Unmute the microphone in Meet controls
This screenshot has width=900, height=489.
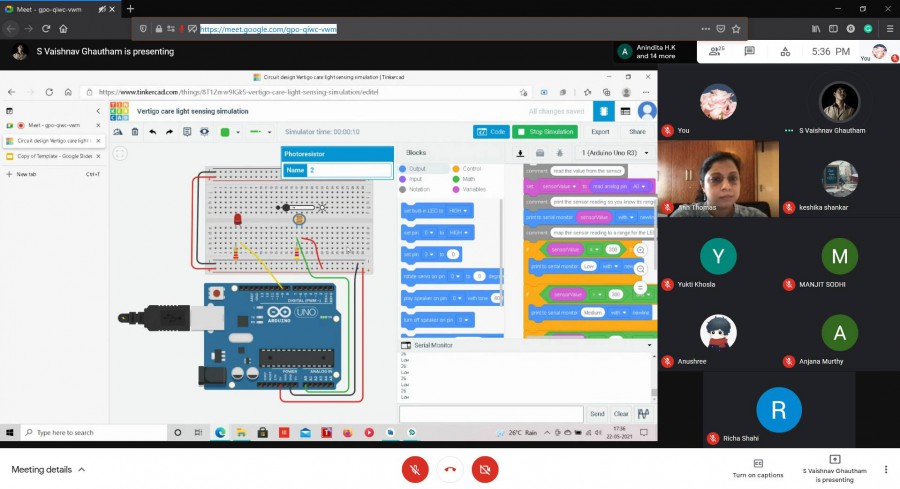tap(415, 469)
